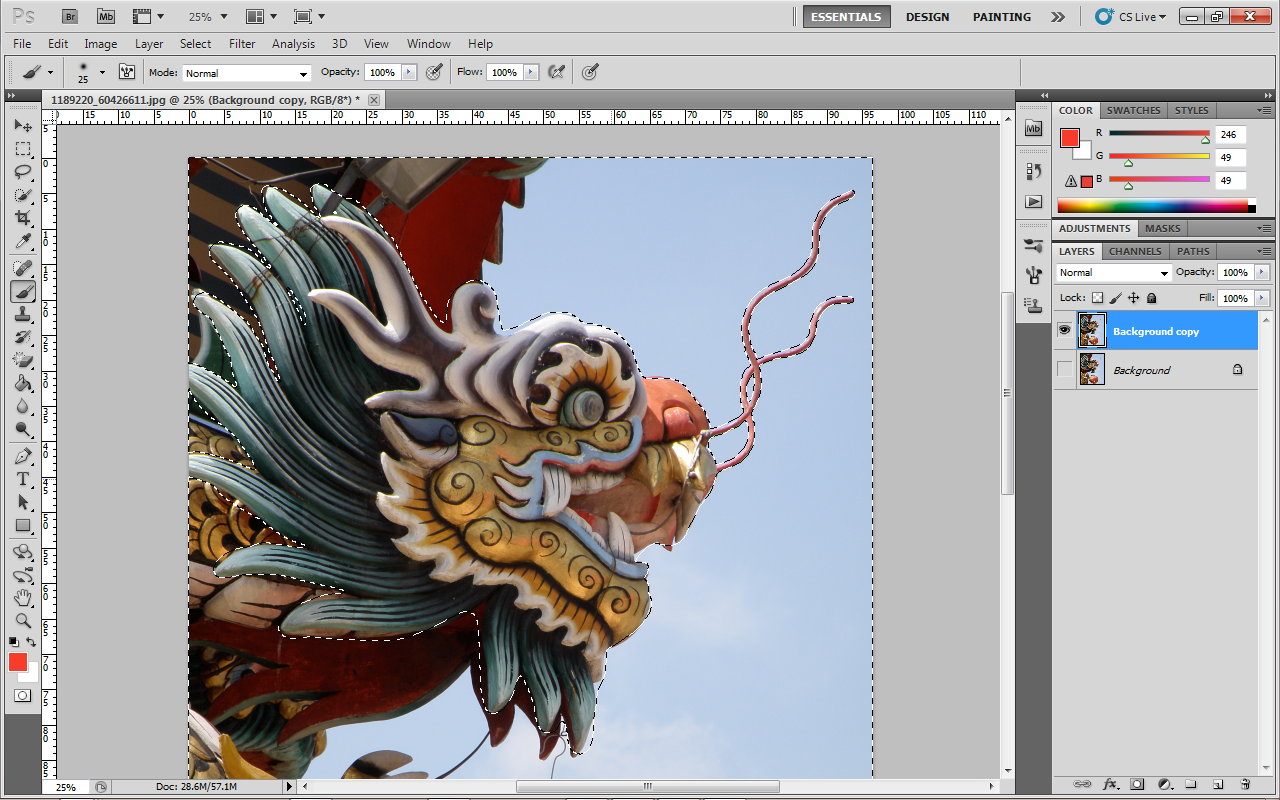1280x800 pixels.
Task: Show the Background layer
Action: (x=1065, y=370)
